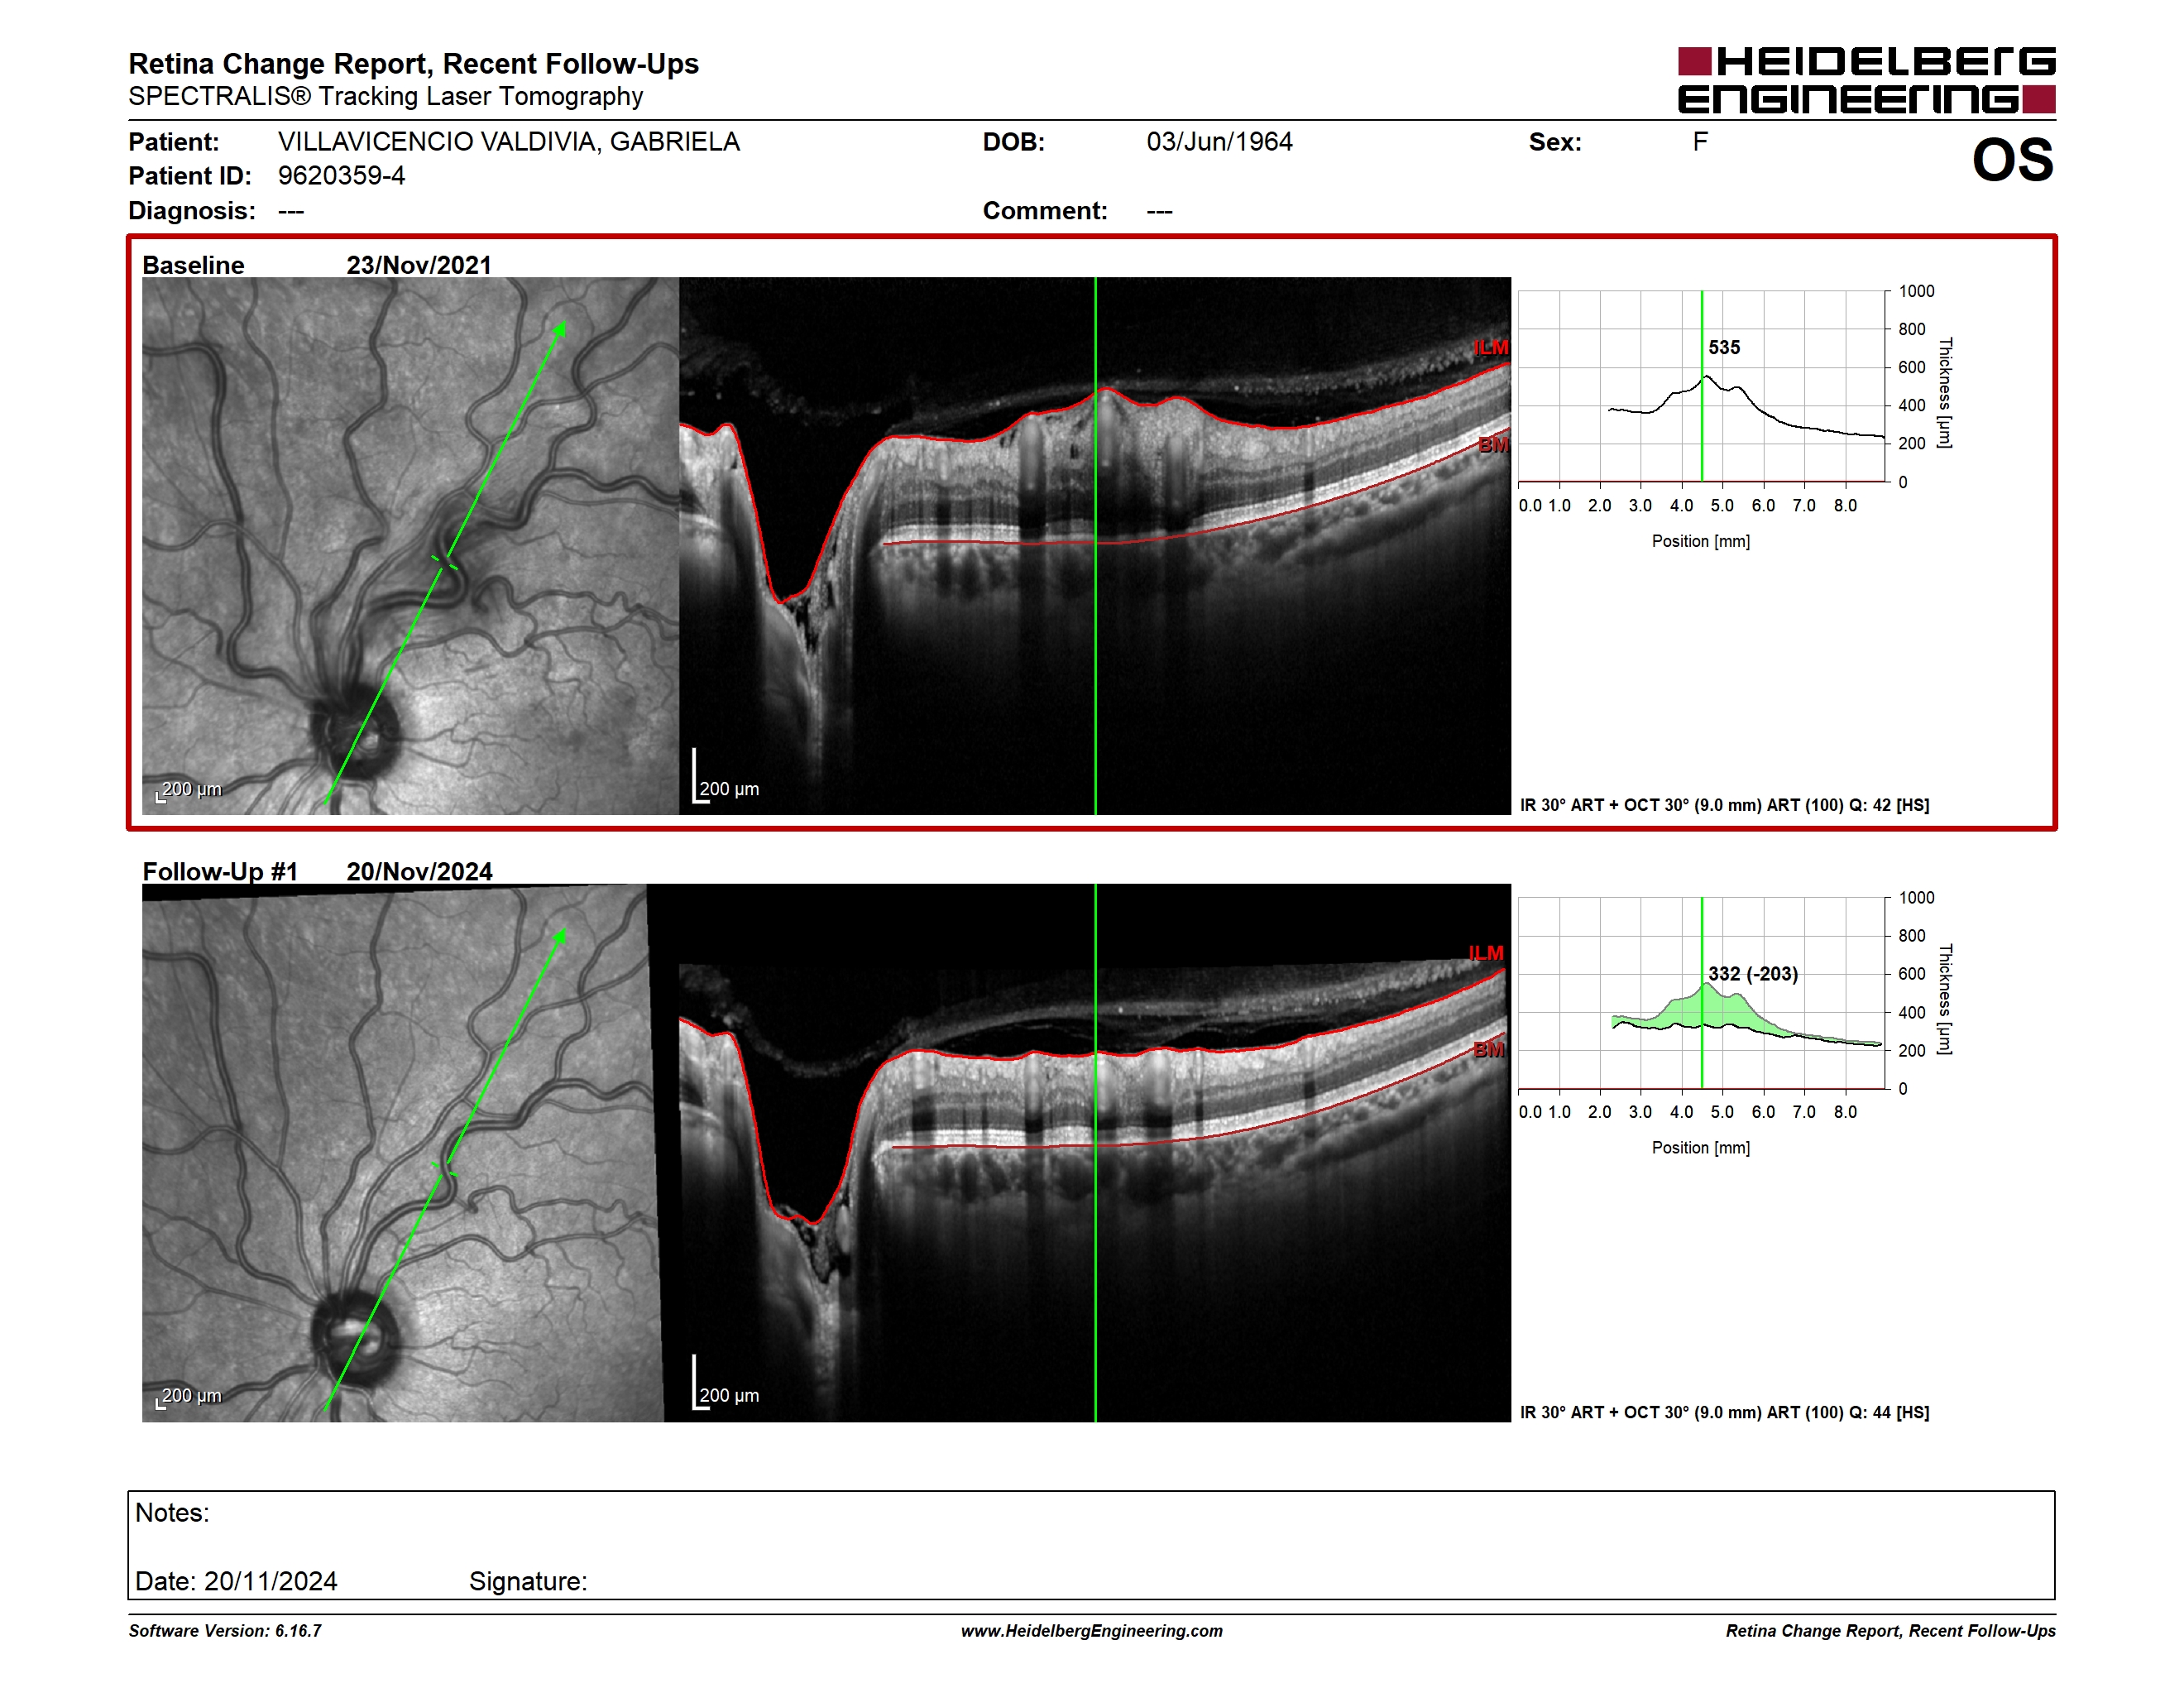Screen dimensions: 2184x1688
Task: Click the 'Diagnosis:' field label
Action: (x=192, y=211)
